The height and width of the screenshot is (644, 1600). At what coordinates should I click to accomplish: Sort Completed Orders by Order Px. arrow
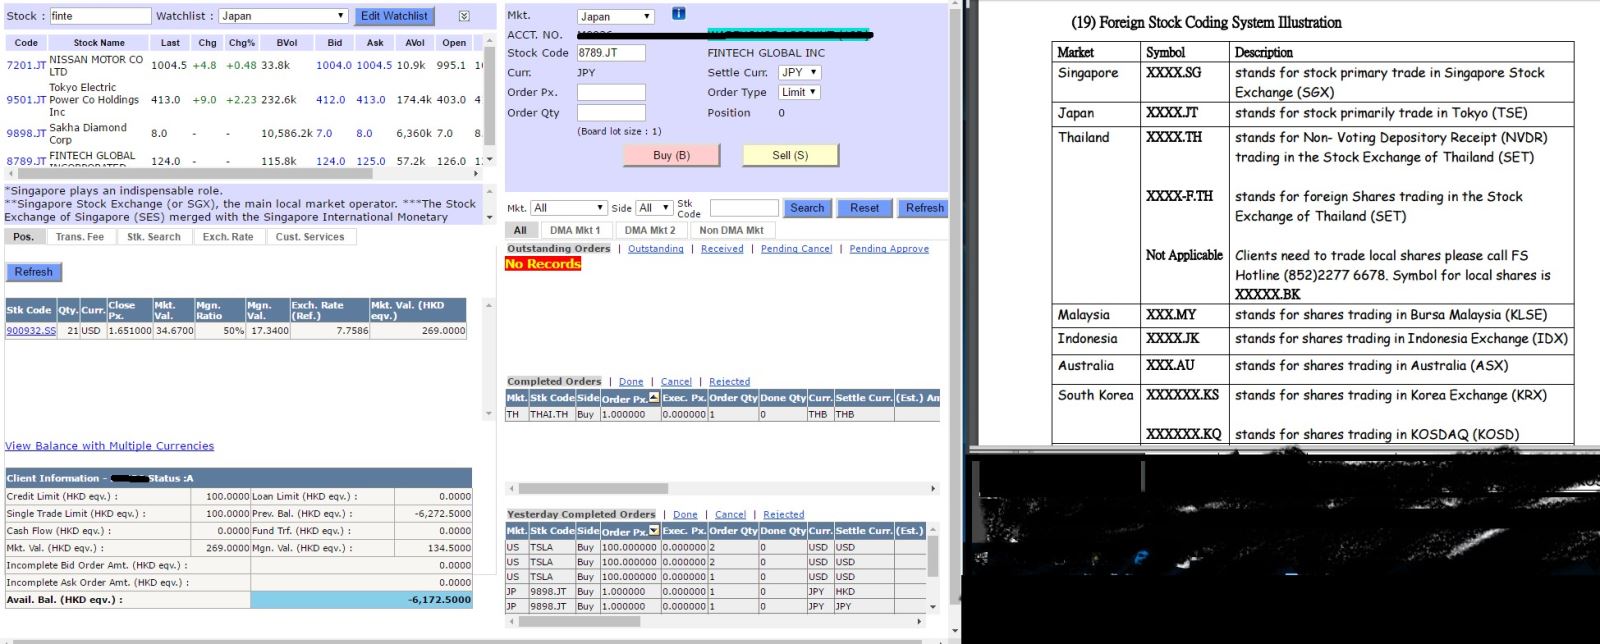(654, 398)
